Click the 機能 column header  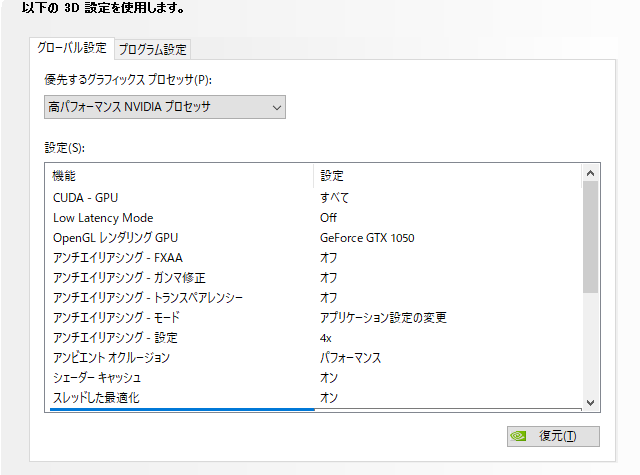pyautogui.click(x=182, y=176)
